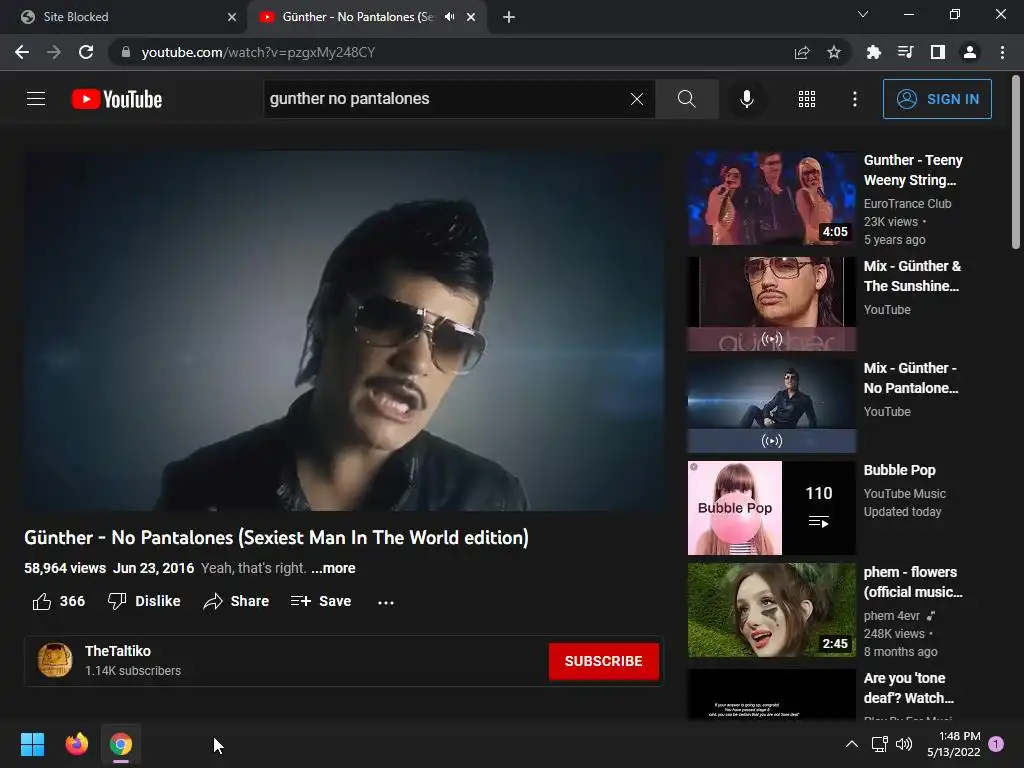This screenshot has height=768, width=1024.
Task: Open TheTaltiko channel name link
Action: pyautogui.click(x=118, y=651)
